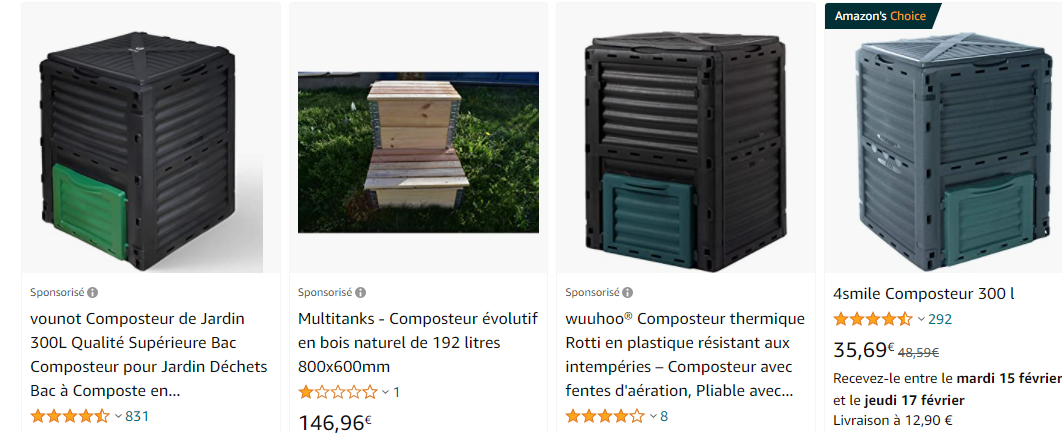Image resolution: width=1062 pixels, height=433 pixels.
Task: Click info icon beside vounot Sponsorisé label
Action: click(x=93, y=293)
